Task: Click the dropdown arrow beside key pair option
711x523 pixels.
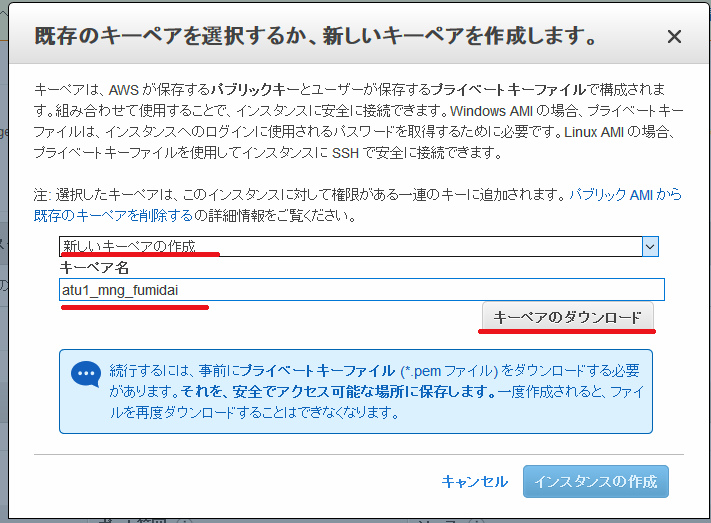Action: click(650, 246)
